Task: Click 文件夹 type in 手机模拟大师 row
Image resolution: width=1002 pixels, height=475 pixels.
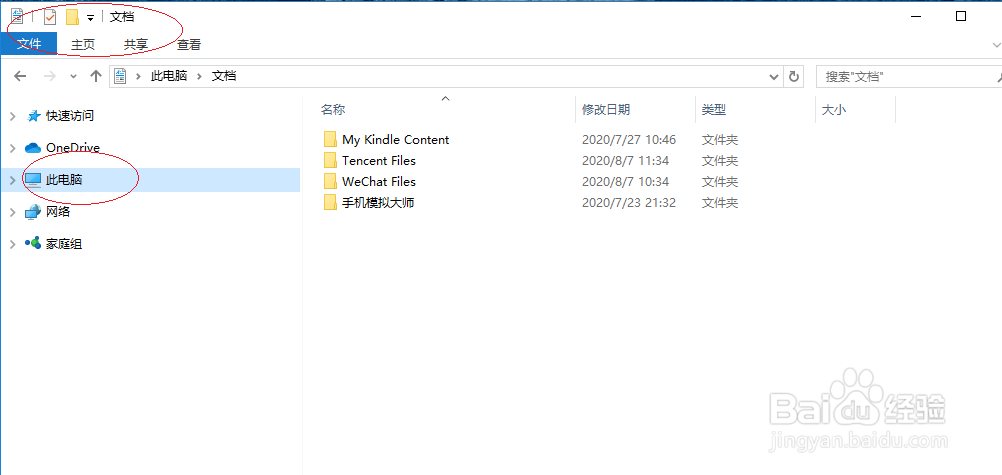Action: click(x=720, y=203)
